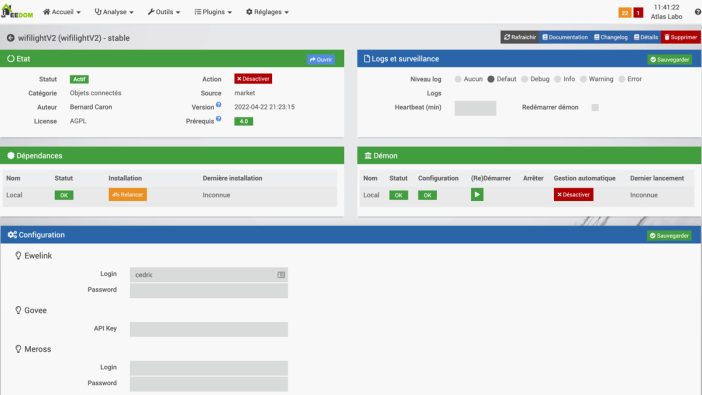The height and width of the screenshot is (395, 702).
Task: Open the Outils menu
Action: pos(164,12)
